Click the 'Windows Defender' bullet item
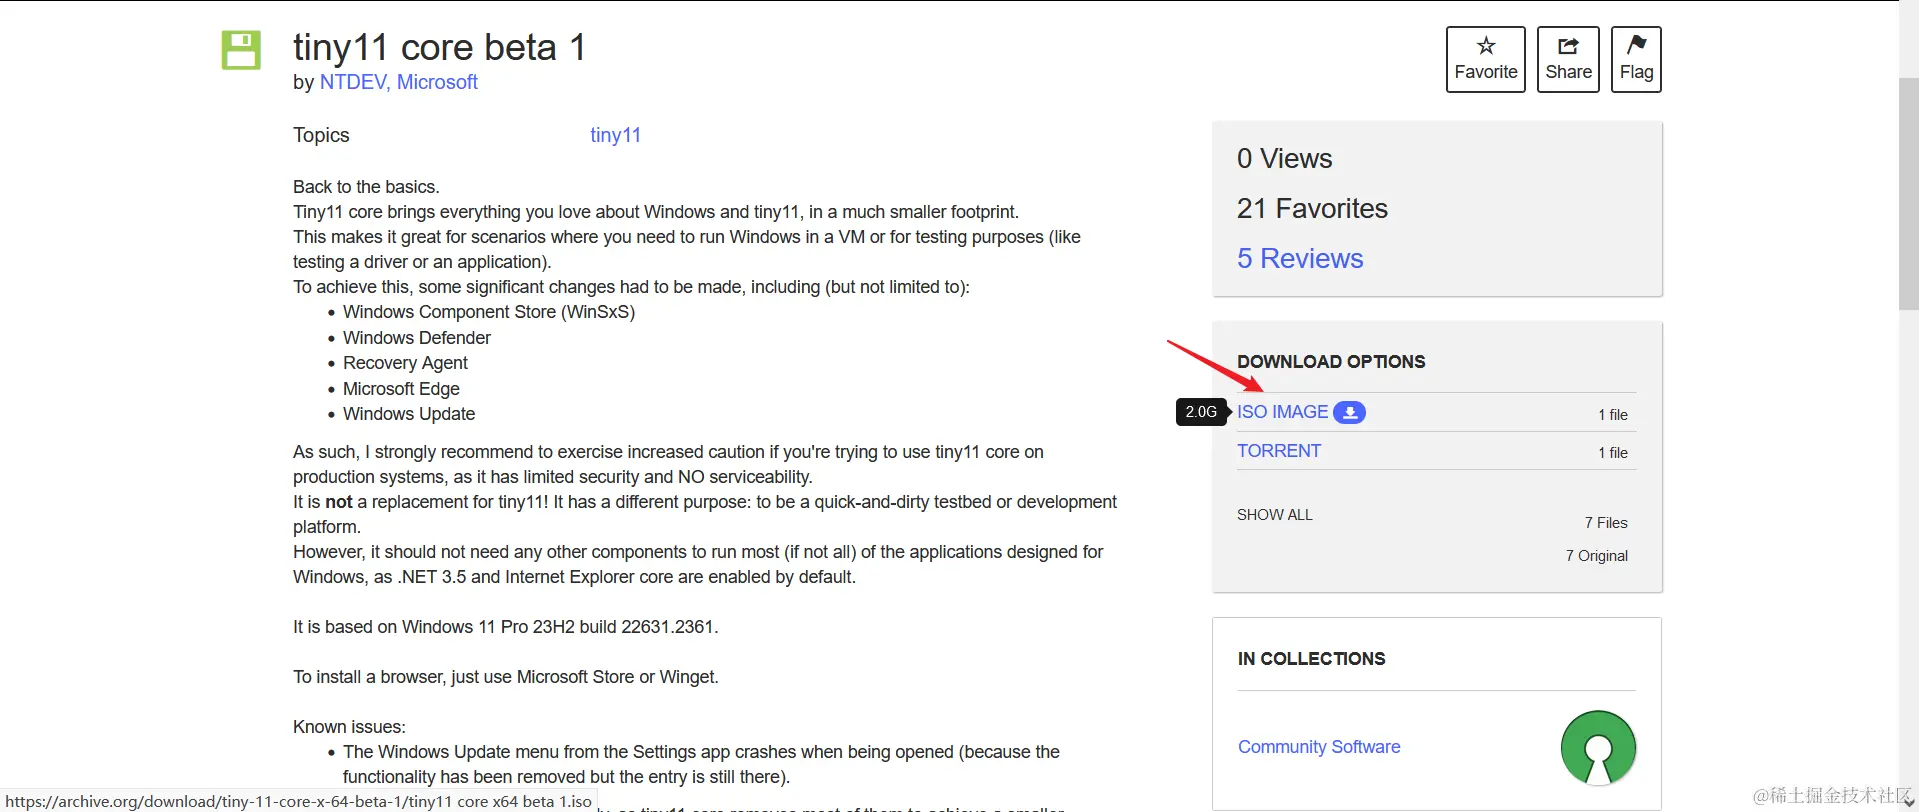This screenshot has width=1919, height=812. (417, 338)
